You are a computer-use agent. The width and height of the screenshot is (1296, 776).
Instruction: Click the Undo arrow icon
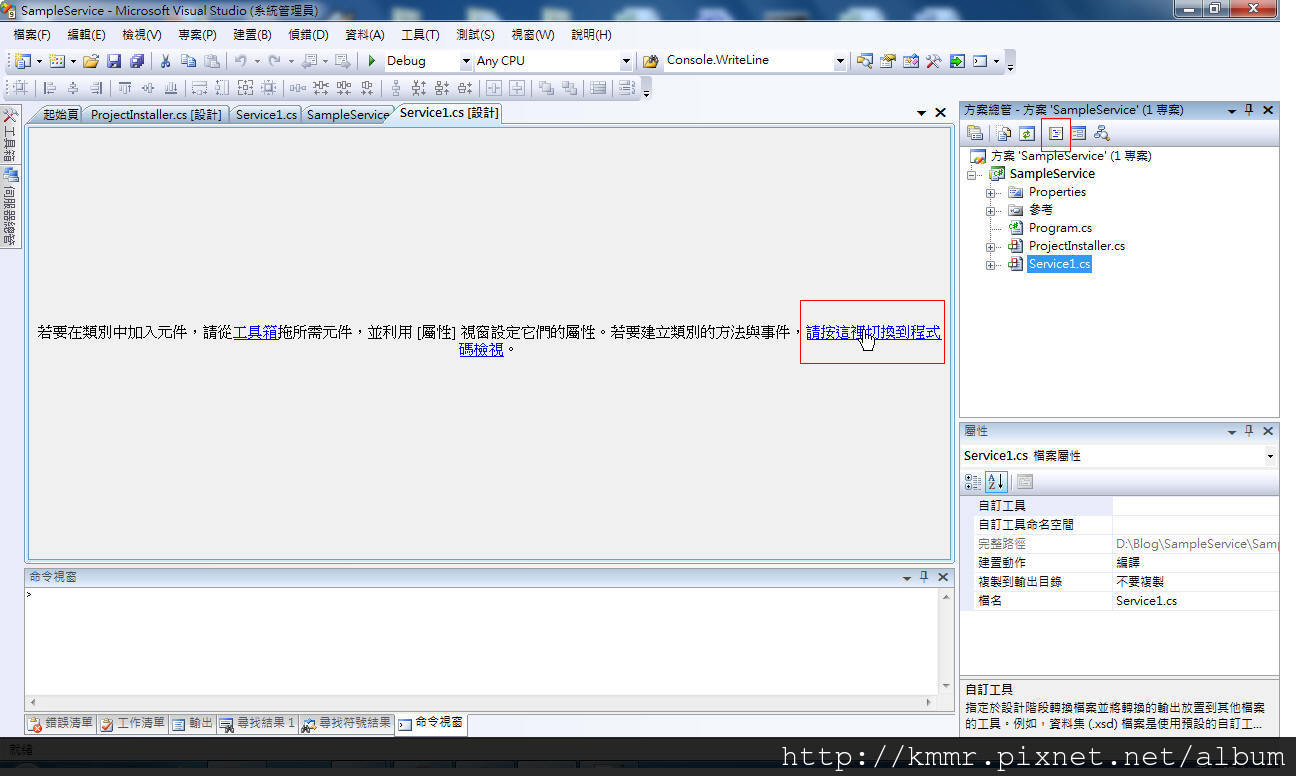pos(240,61)
